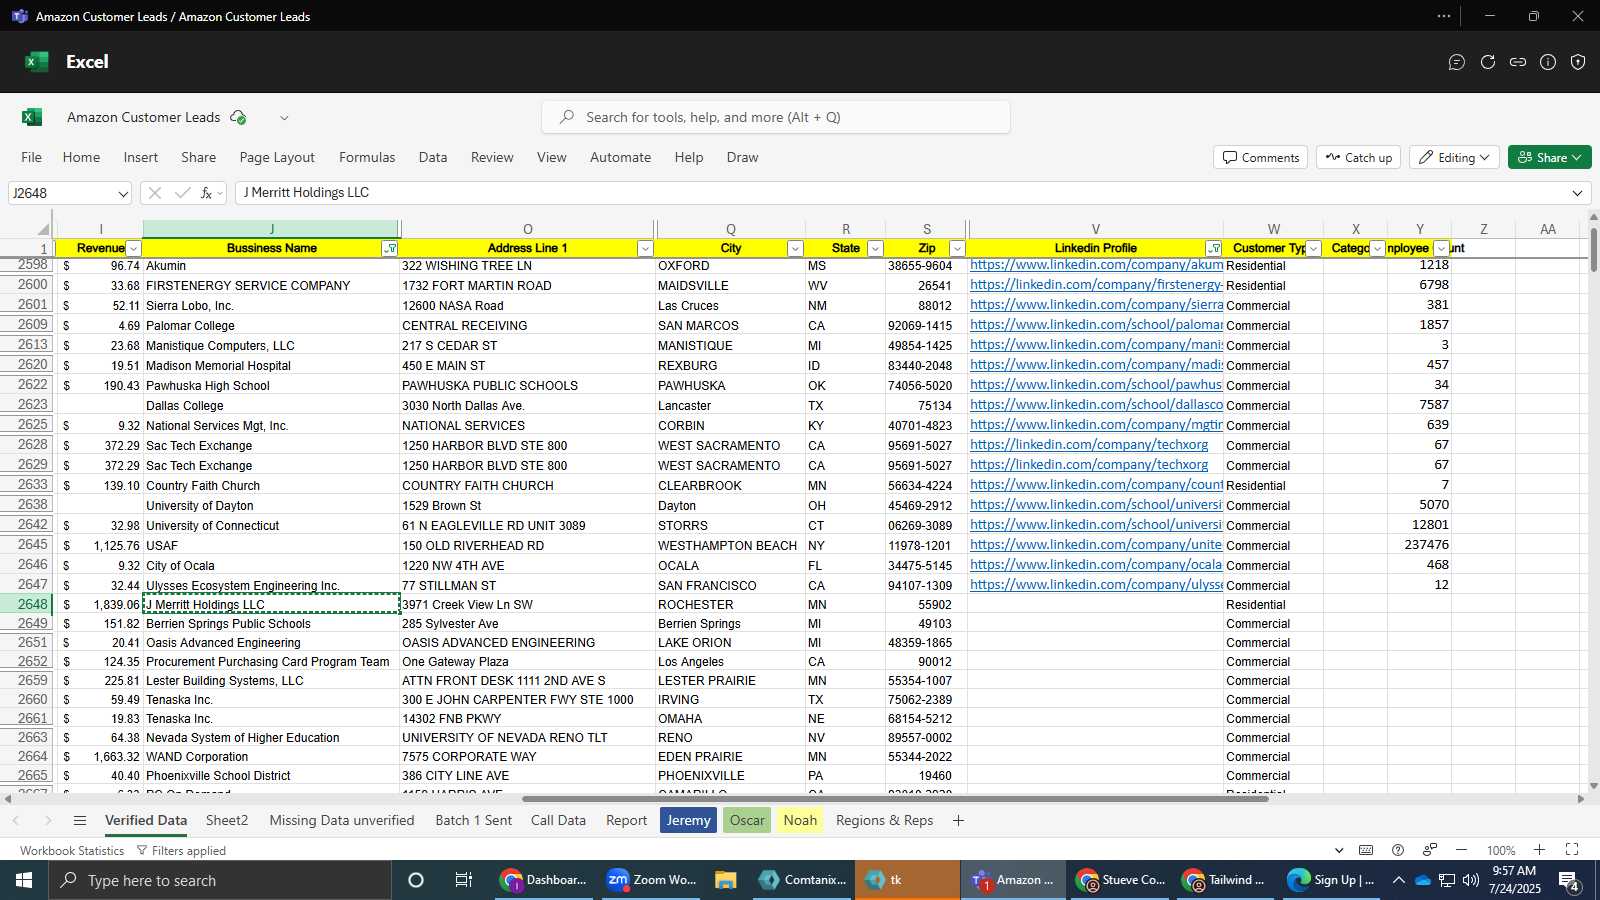1600x900 pixels.
Task: Click the green Share button
Action: point(1550,157)
